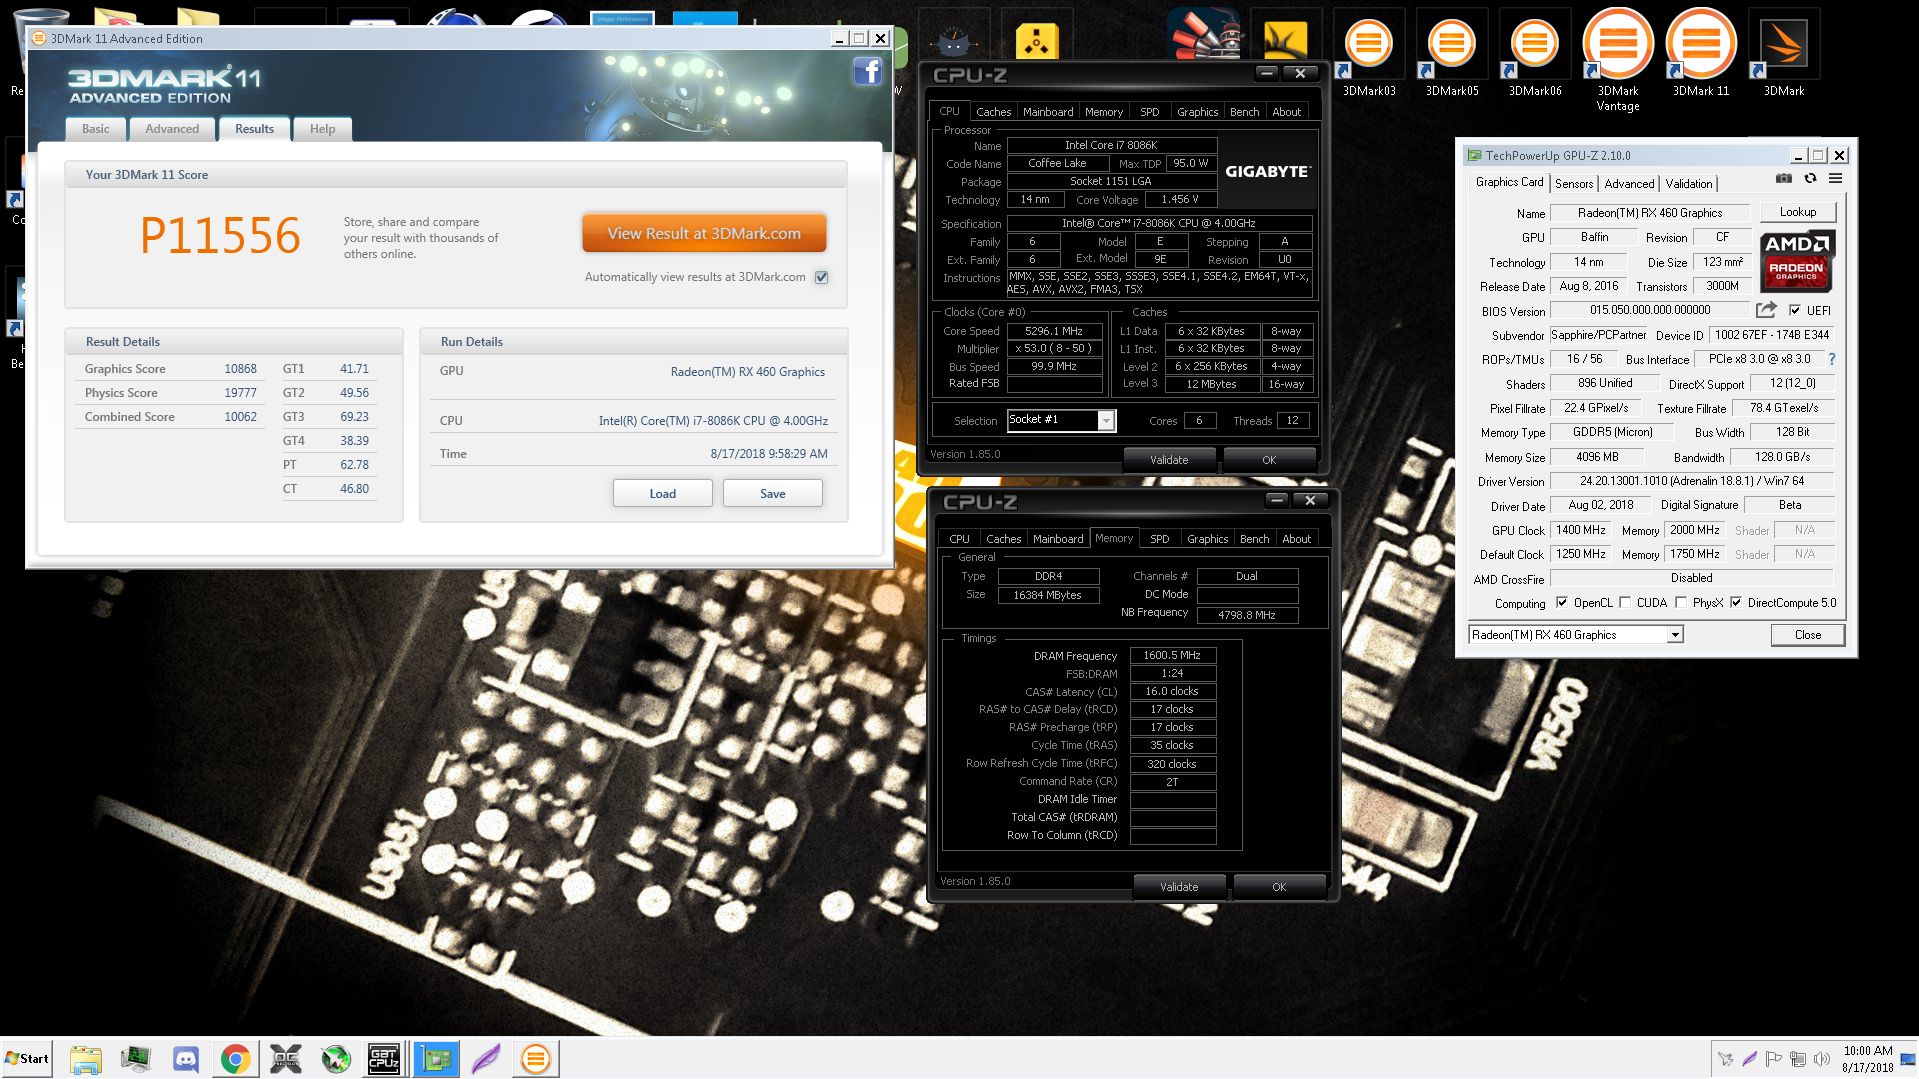
Task: Toggle the PhysX computing checkbox
Action: coord(1681,603)
